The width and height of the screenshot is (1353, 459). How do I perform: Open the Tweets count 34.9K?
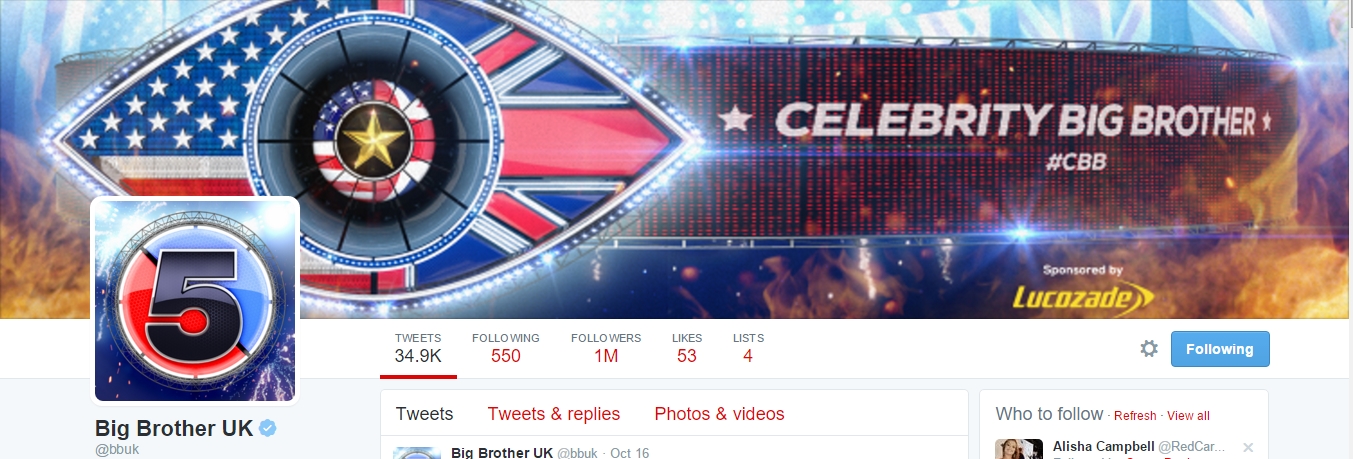[418, 347]
